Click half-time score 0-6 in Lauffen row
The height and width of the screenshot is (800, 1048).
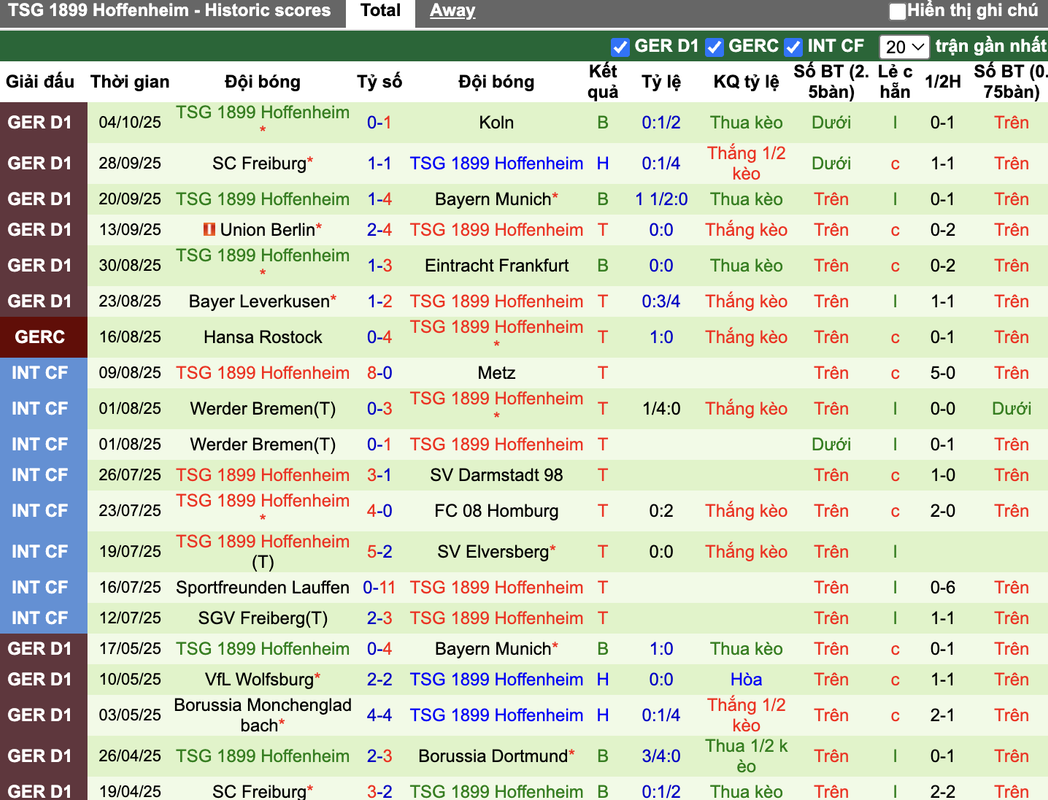[942, 587]
